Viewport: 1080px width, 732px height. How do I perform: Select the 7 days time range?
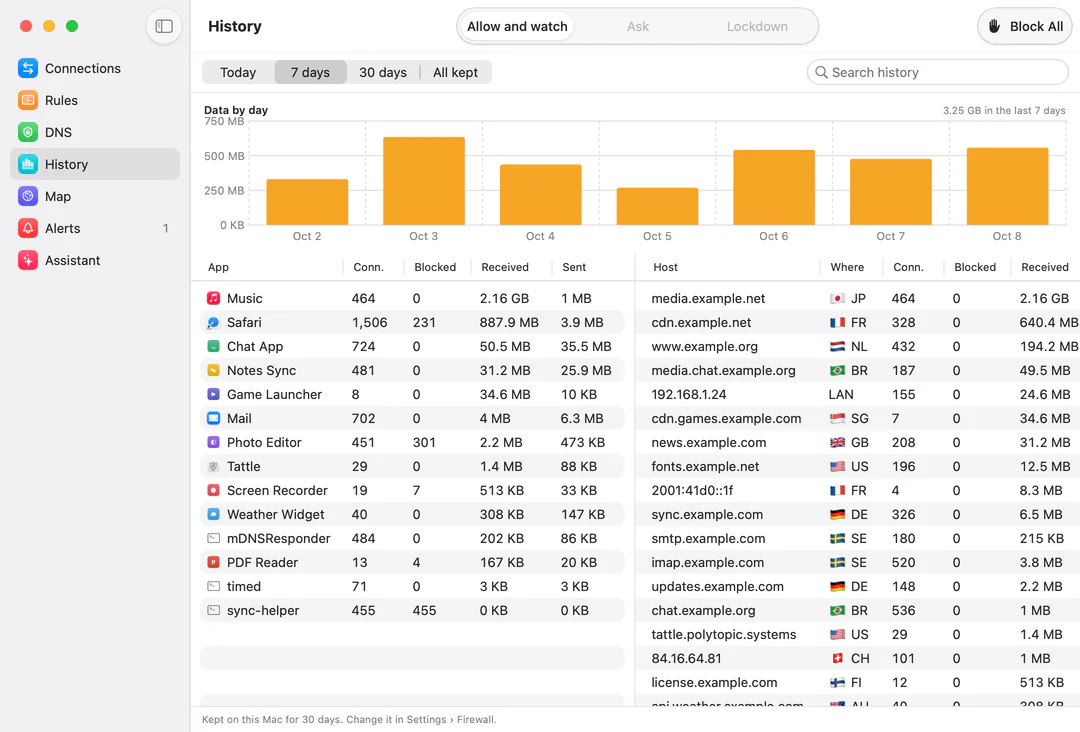click(x=310, y=72)
